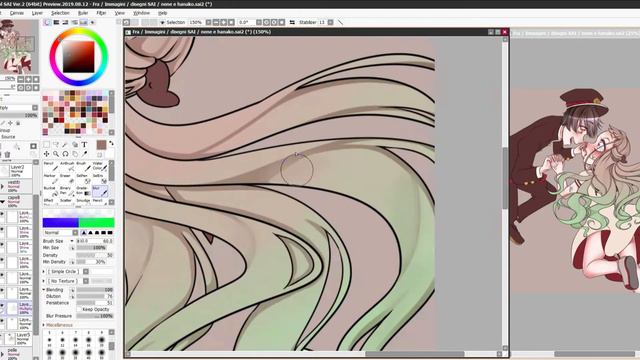The width and height of the screenshot is (640, 360).
Task: Open the Filter menu
Action: coord(101,13)
